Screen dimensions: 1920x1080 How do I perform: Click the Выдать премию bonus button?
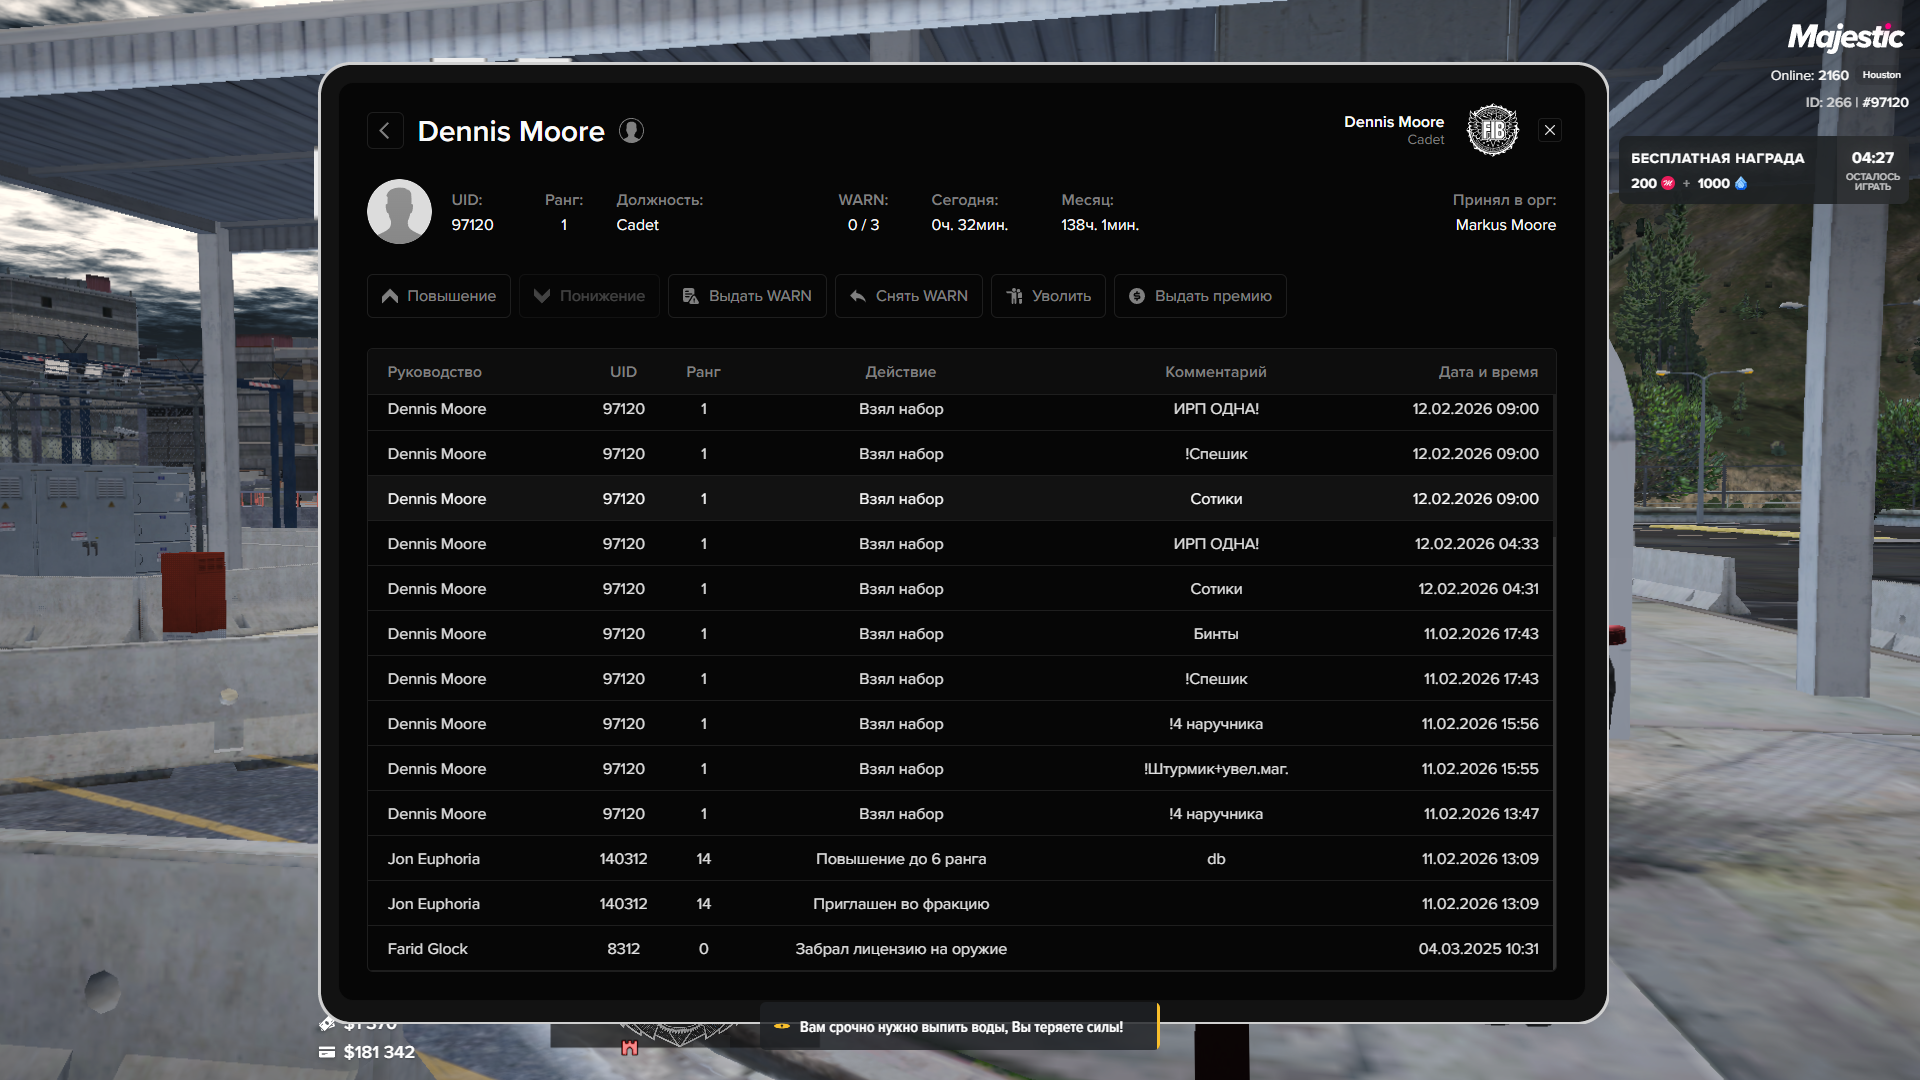pos(1200,296)
